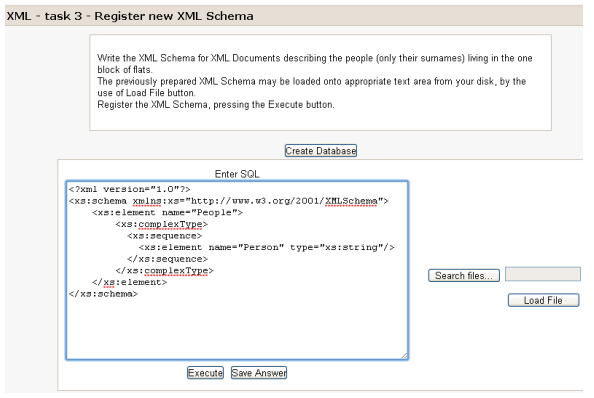Click the Create Database button

(320, 151)
